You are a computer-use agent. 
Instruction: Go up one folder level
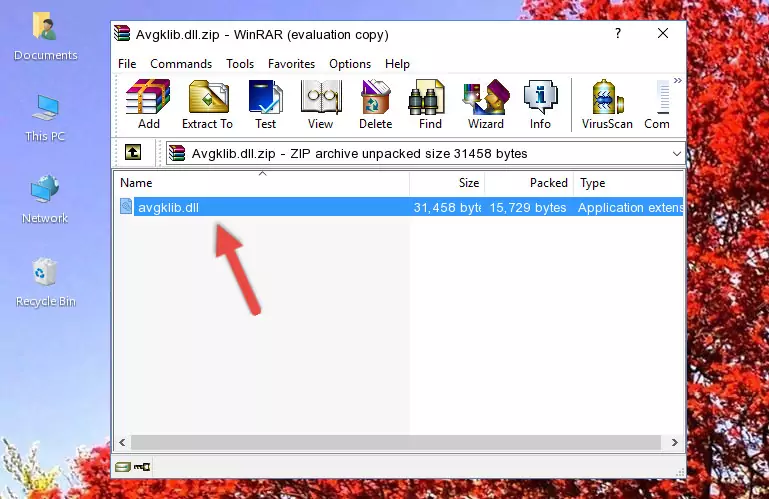point(133,153)
